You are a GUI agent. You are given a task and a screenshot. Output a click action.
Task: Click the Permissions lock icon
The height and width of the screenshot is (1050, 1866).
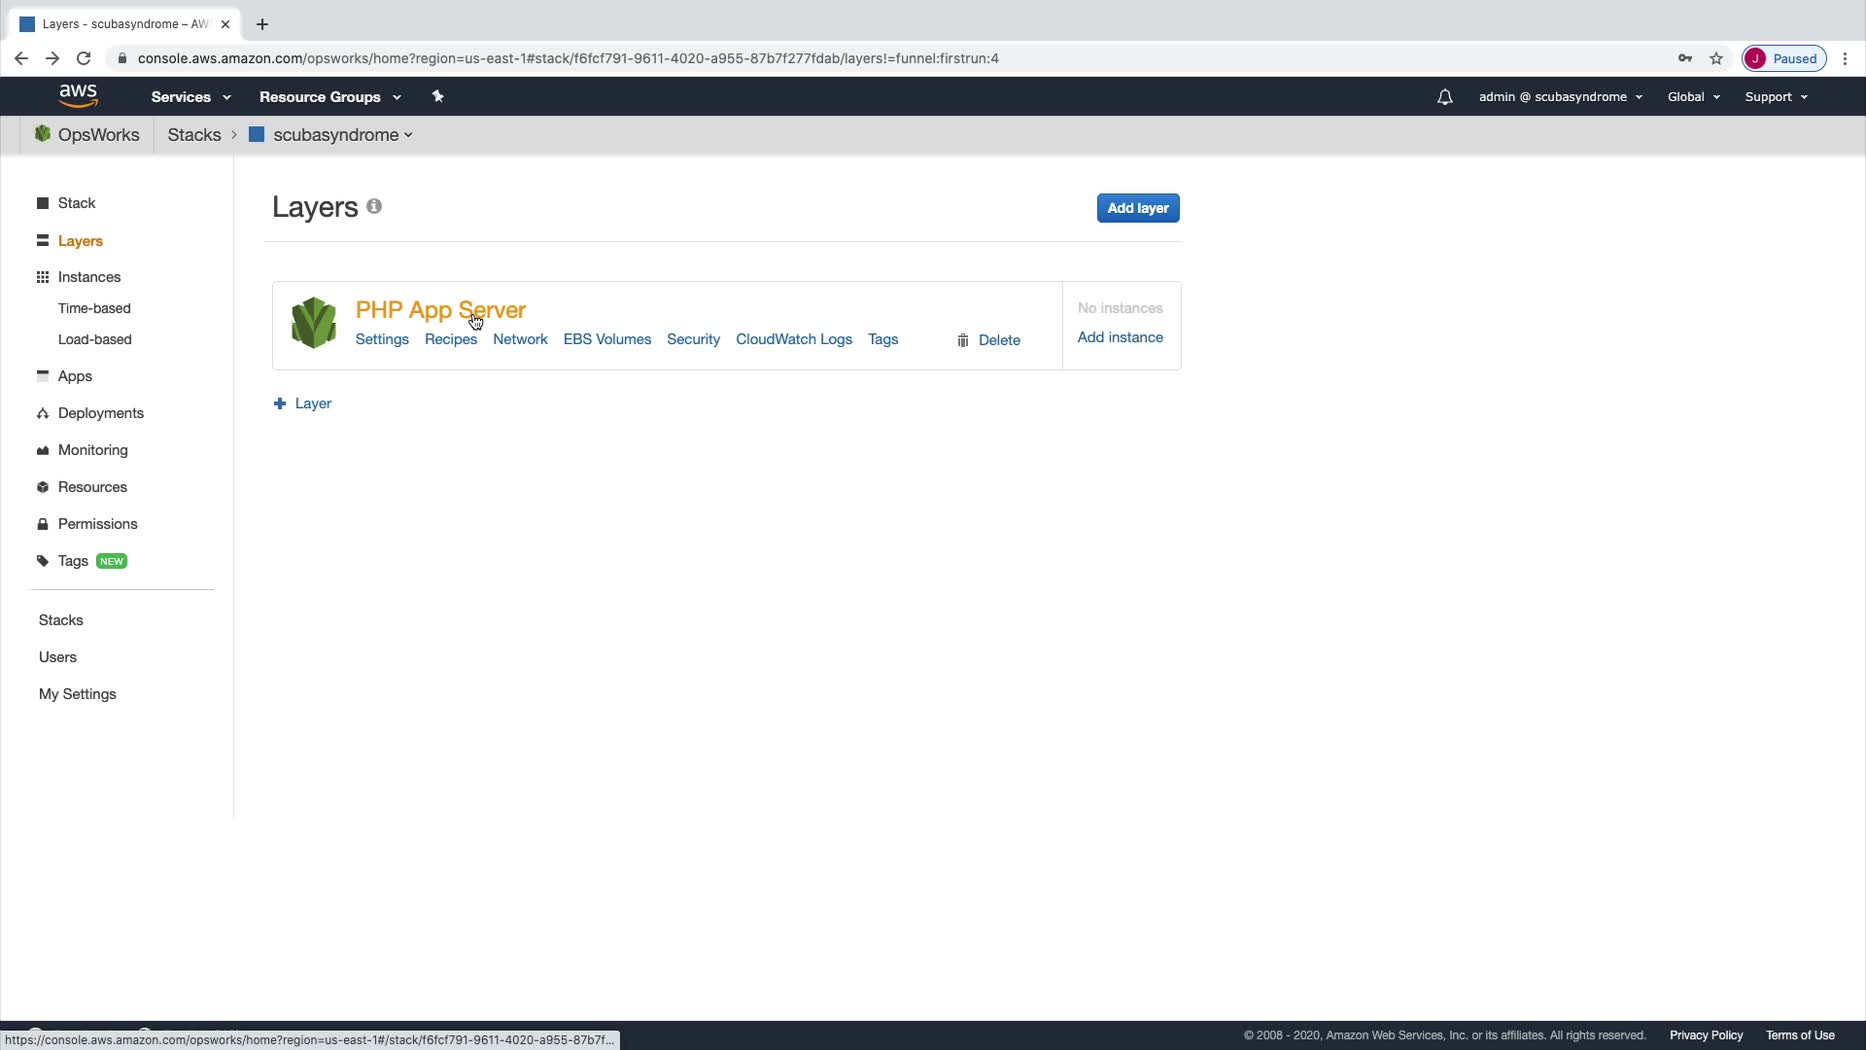[x=42, y=524]
